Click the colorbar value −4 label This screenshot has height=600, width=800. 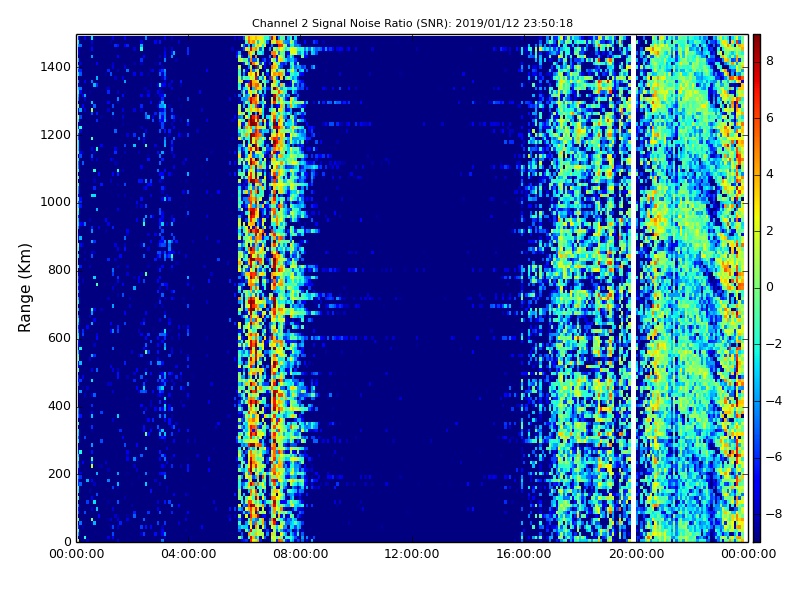click(x=773, y=401)
